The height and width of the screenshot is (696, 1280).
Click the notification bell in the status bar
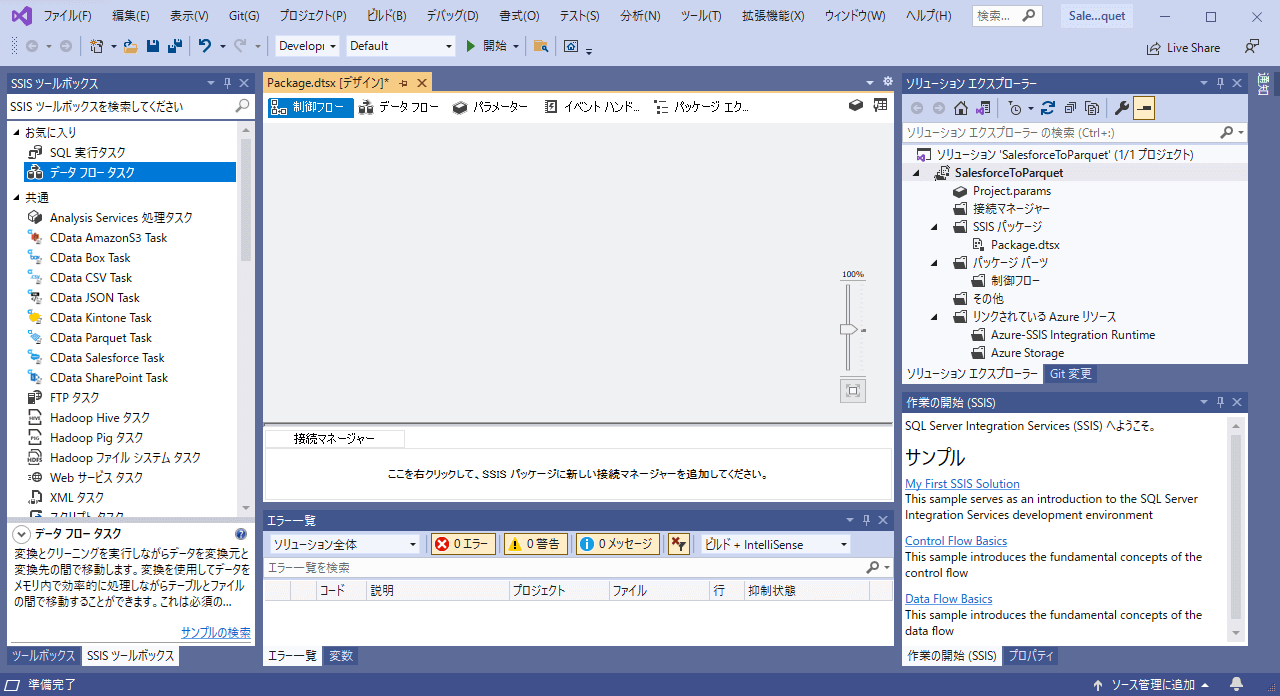click(1237, 685)
